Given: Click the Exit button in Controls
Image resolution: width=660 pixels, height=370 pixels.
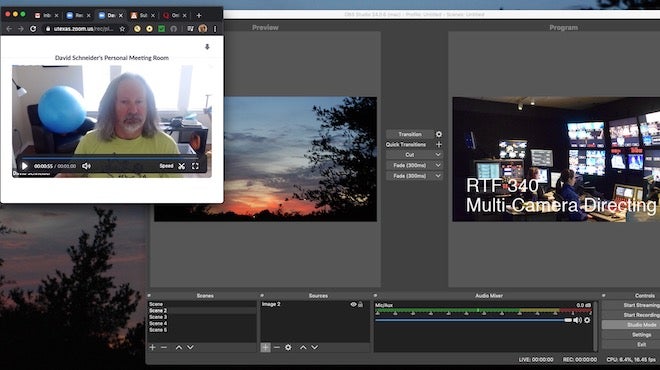Looking at the screenshot, I should click(631, 344).
